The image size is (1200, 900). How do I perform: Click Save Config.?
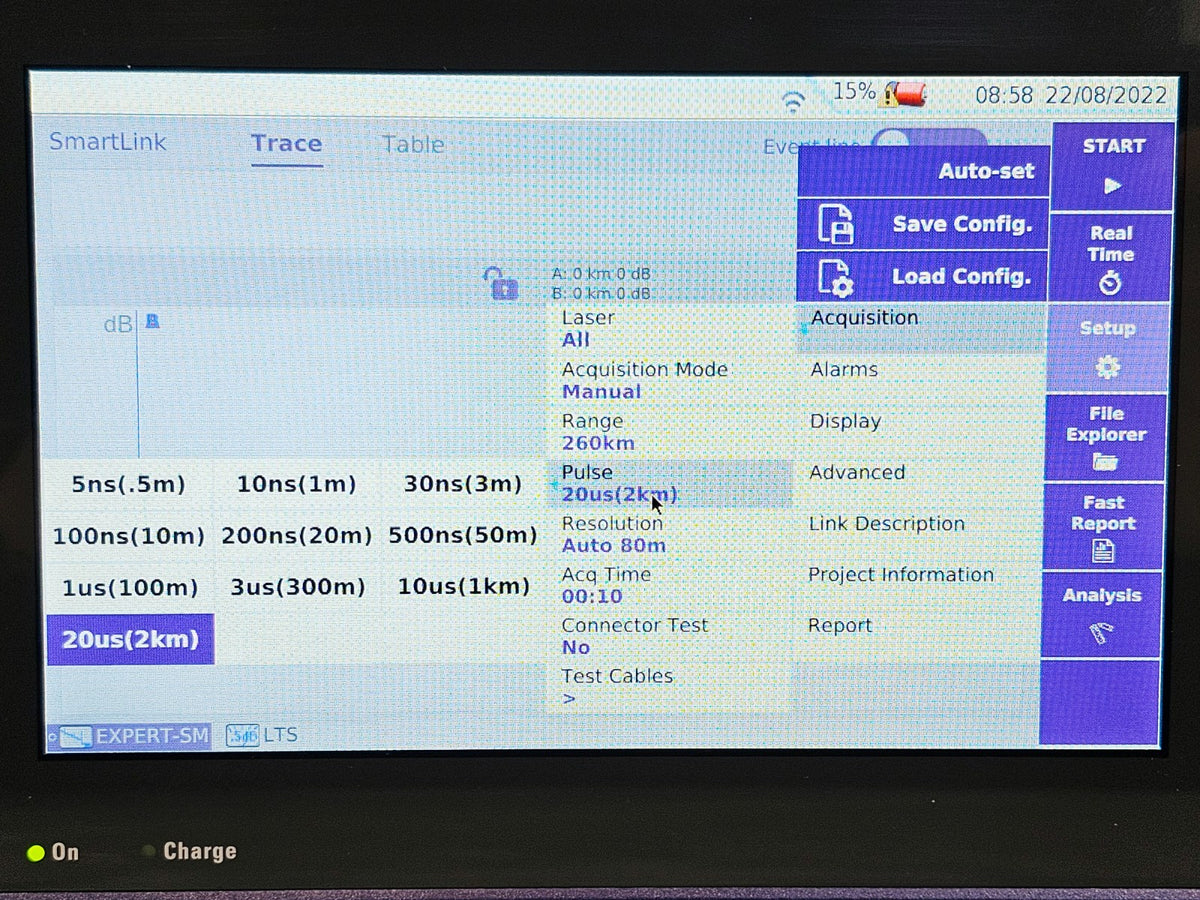click(x=922, y=224)
